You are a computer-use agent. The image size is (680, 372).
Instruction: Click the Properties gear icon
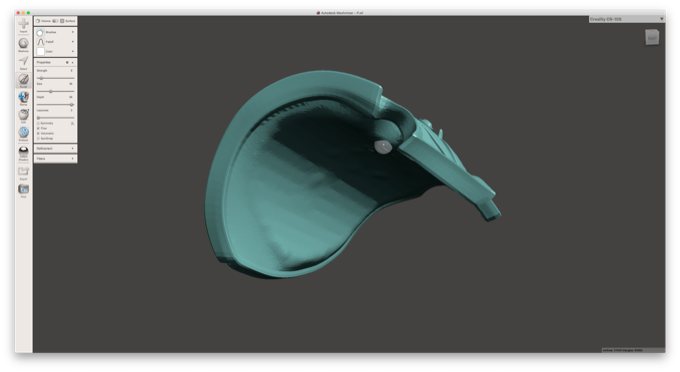pos(67,62)
